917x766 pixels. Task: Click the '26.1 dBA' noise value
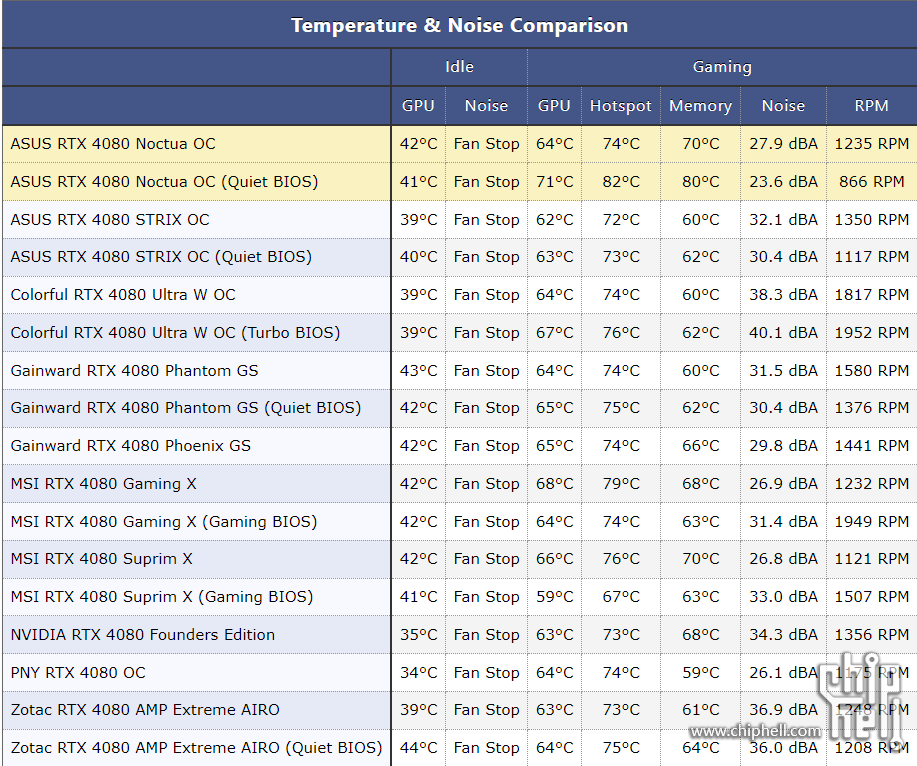click(x=784, y=672)
